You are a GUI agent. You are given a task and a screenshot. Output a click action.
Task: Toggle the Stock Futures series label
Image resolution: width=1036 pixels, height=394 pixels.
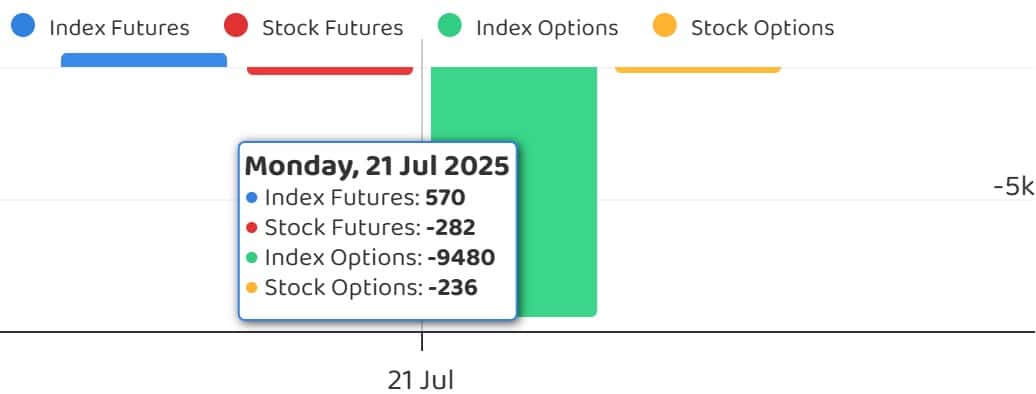click(x=332, y=28)
